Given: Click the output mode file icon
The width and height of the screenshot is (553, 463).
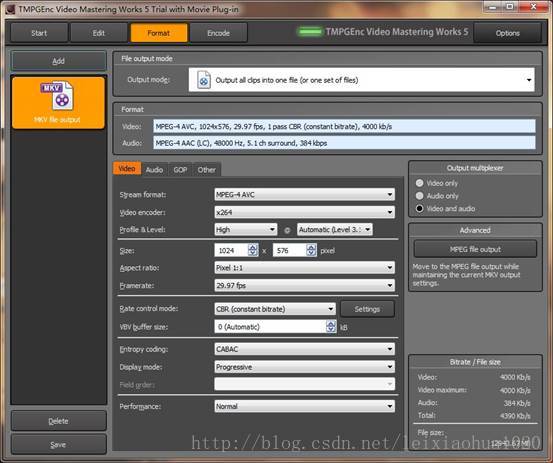Looking at the screenshot, I should click(204, 80).
